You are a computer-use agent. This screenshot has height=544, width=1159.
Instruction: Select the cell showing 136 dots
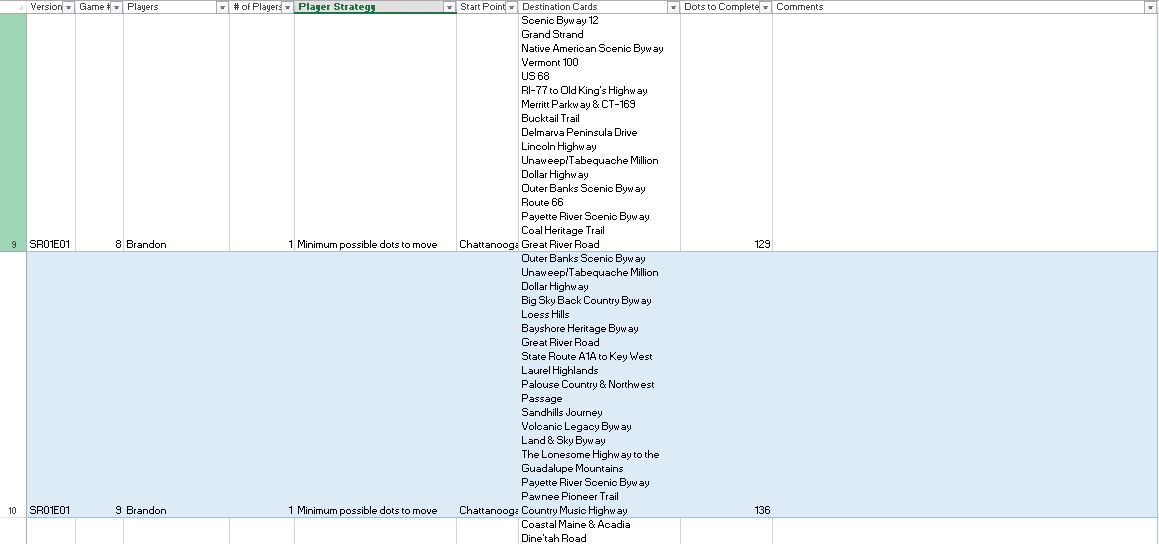pos(726,510)
